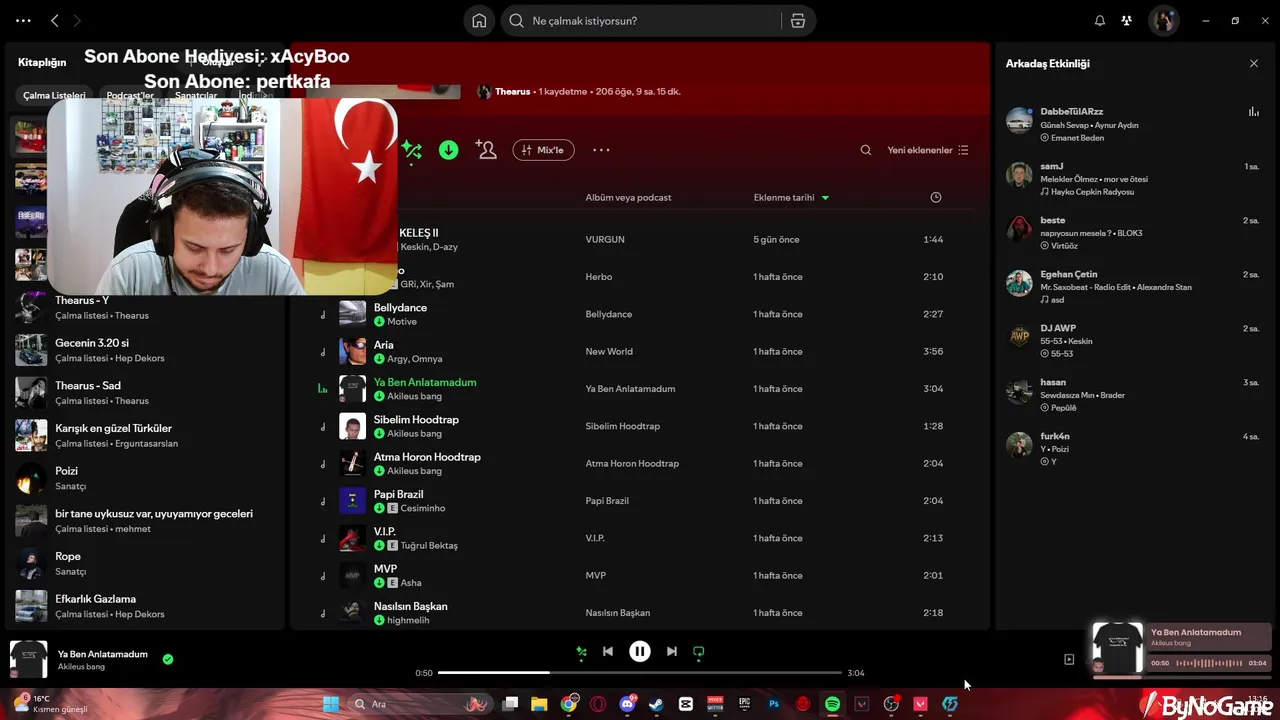Invite collaborators to playlist icon

click(486, 150)
